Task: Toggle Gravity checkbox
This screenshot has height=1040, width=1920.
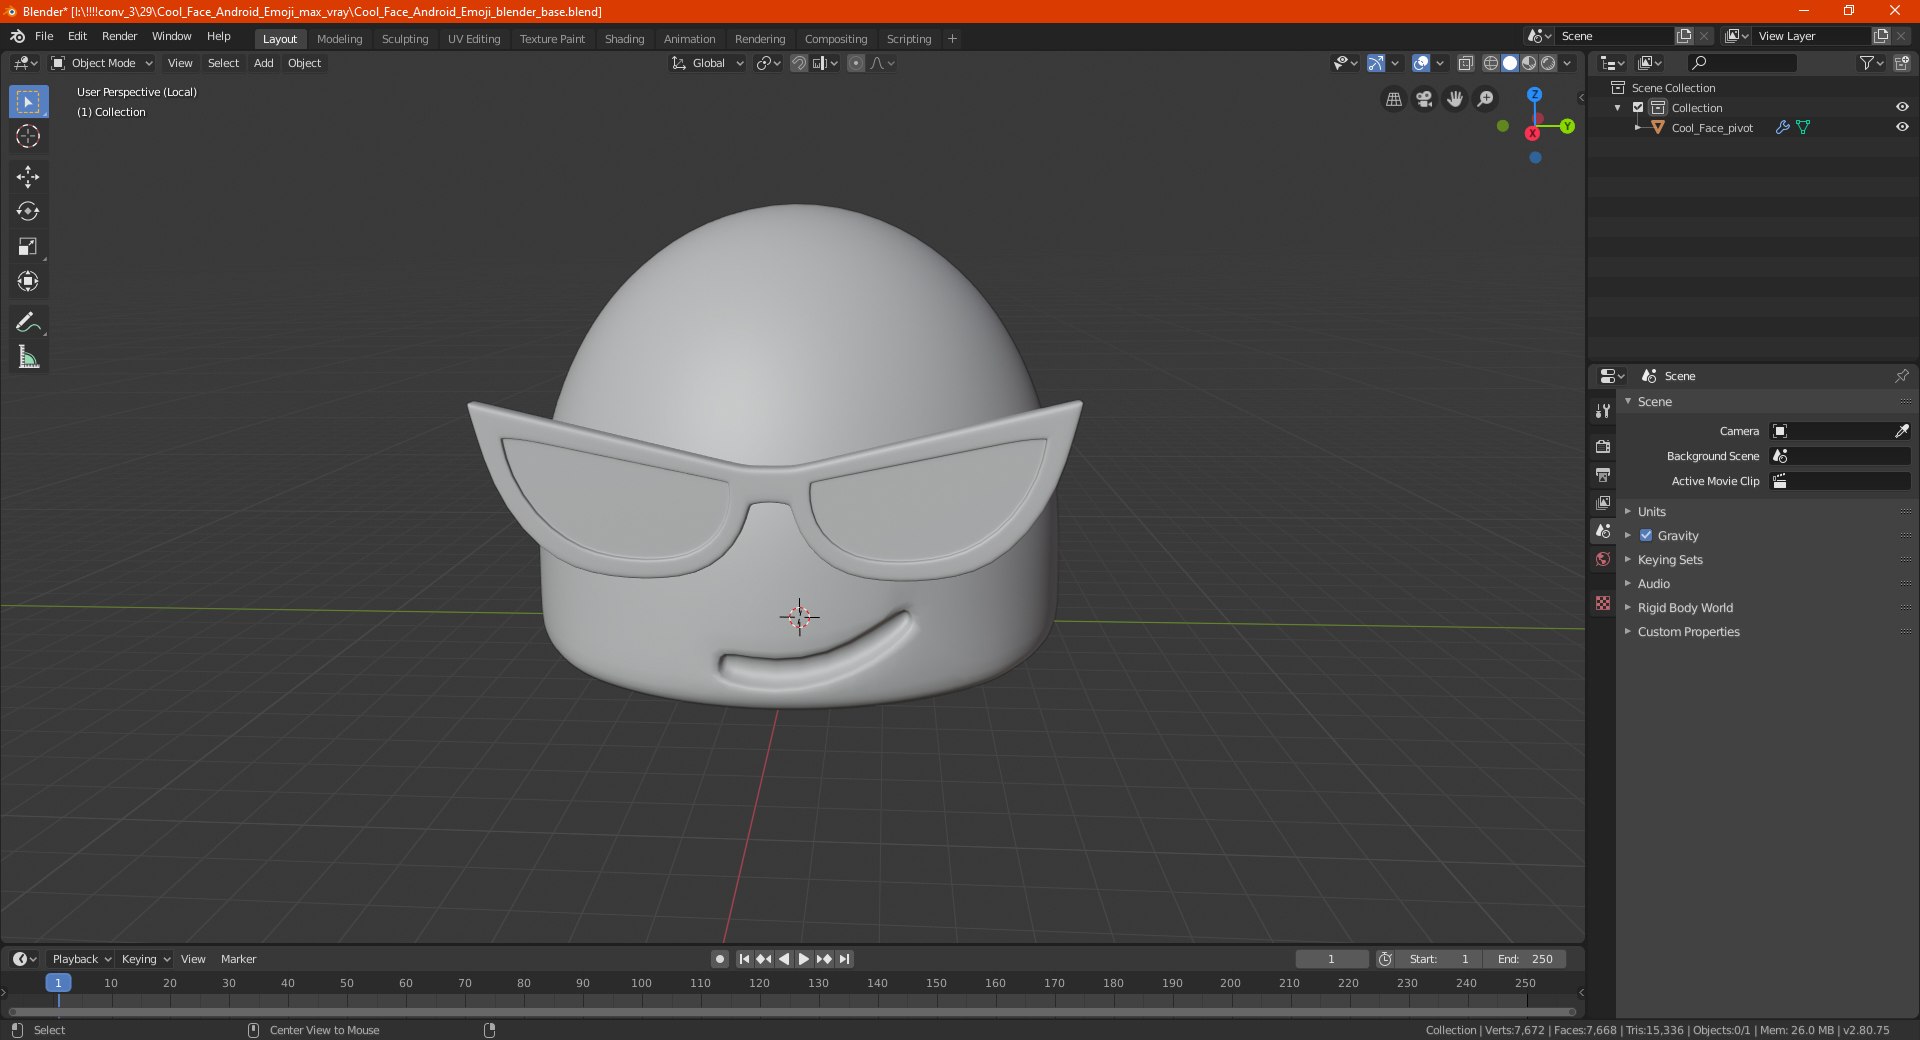Action: click(1646, 535)
